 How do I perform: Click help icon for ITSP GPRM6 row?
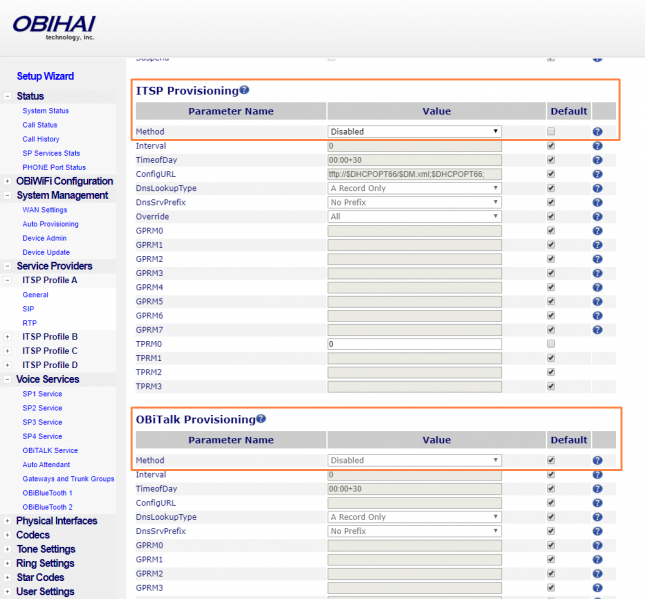tap(597, 316)
